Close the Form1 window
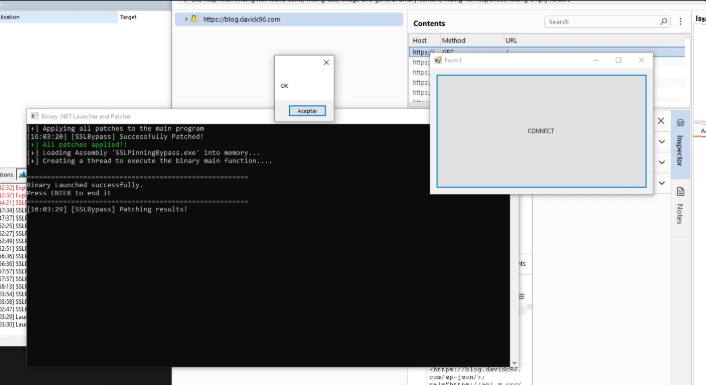This screenshot has height=385, width=706. pyautogui.click(x=641, y=60)
